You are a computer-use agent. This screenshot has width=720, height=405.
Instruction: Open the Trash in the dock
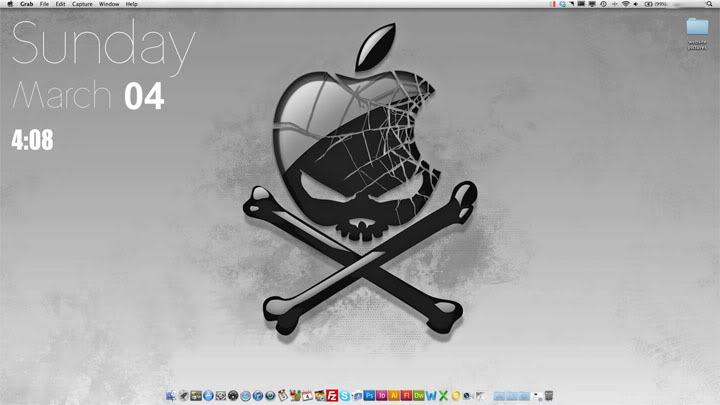click(x=549, y=395)
